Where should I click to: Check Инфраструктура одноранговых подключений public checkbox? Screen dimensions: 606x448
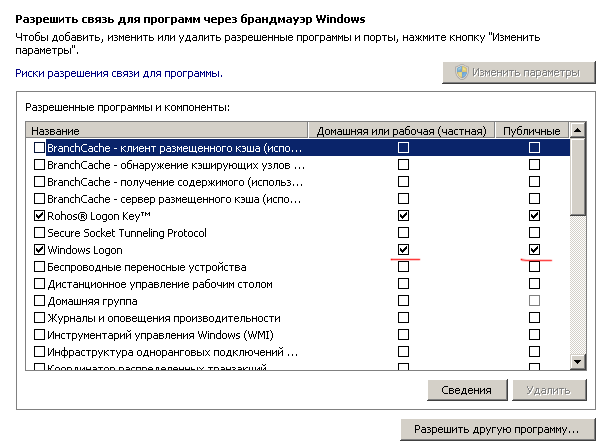tap(535, 352)
